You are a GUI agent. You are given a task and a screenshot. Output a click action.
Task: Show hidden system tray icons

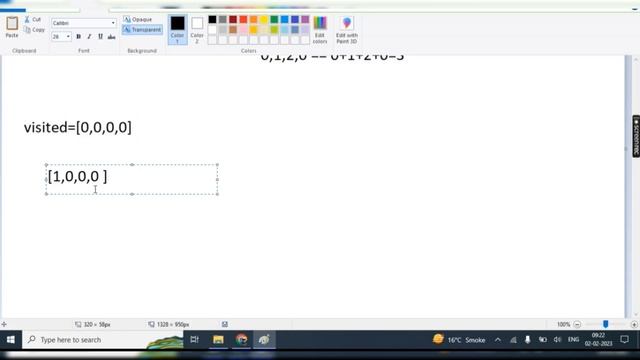point(498,340)
